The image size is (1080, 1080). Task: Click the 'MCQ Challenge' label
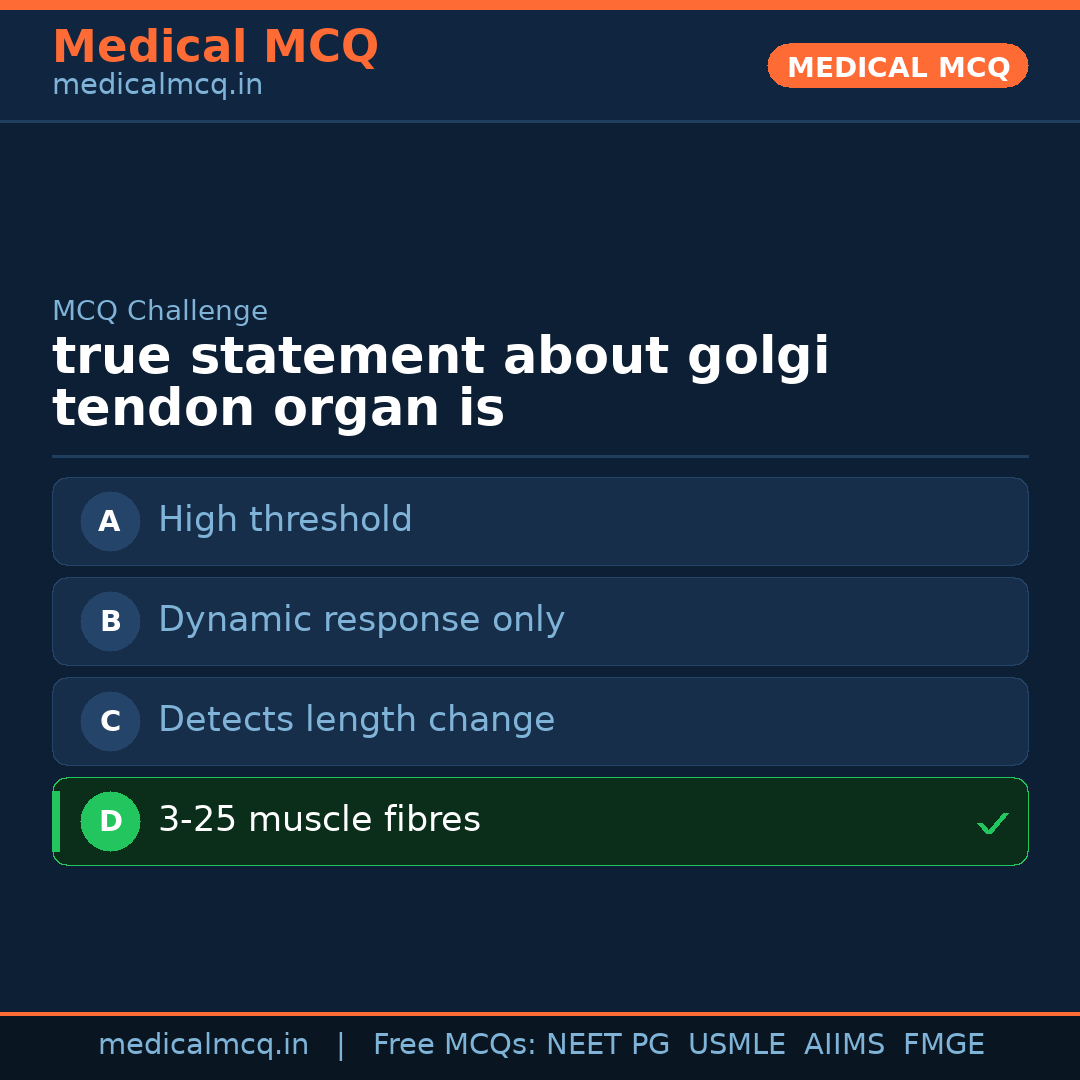160,311
